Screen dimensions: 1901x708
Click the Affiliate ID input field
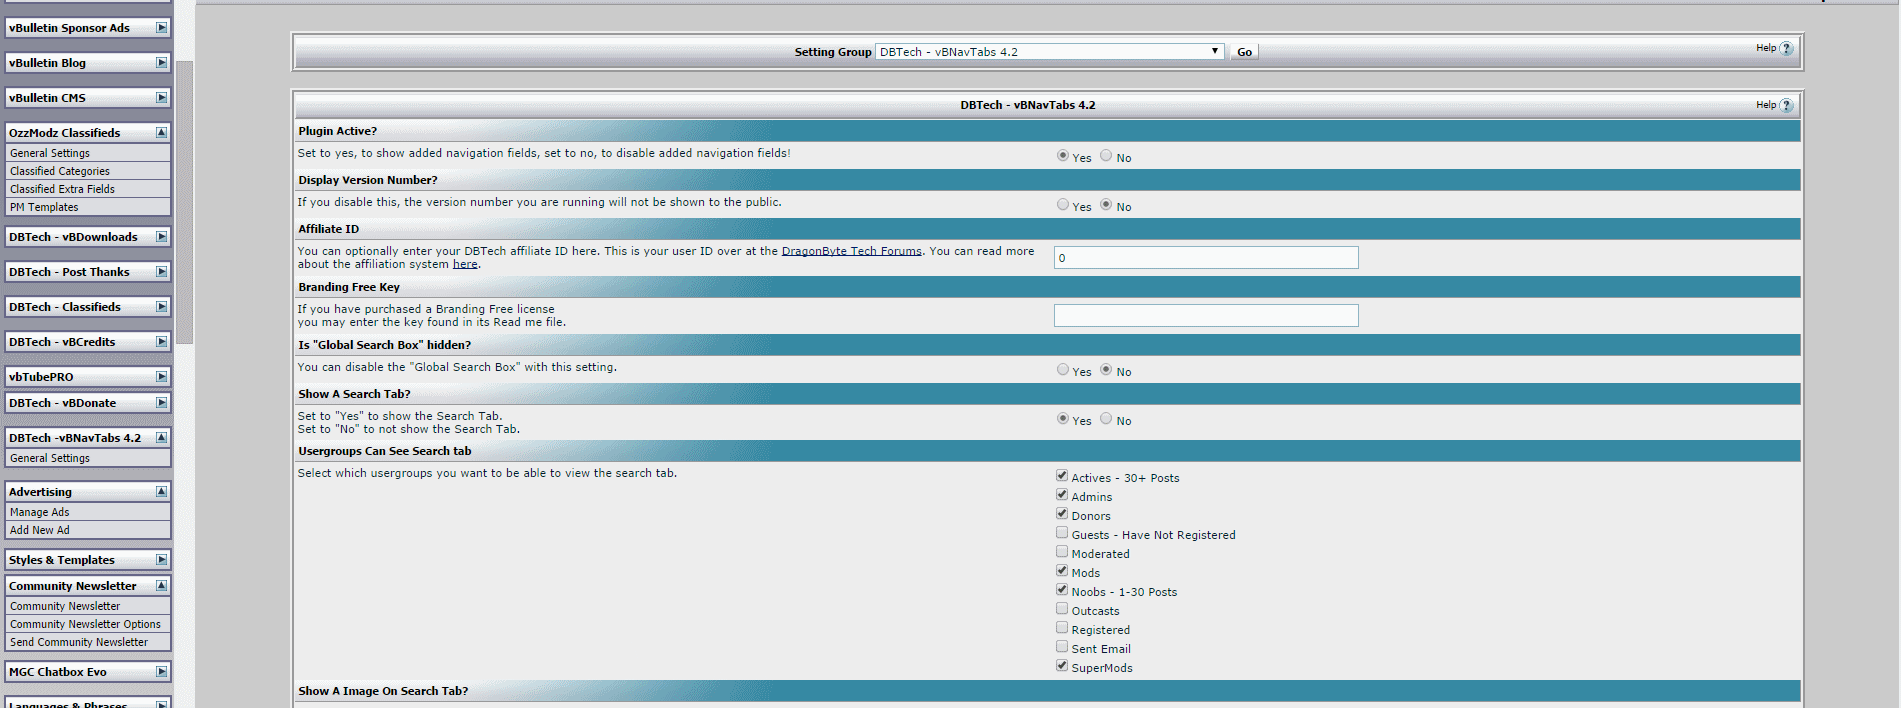click(1206, 258)
